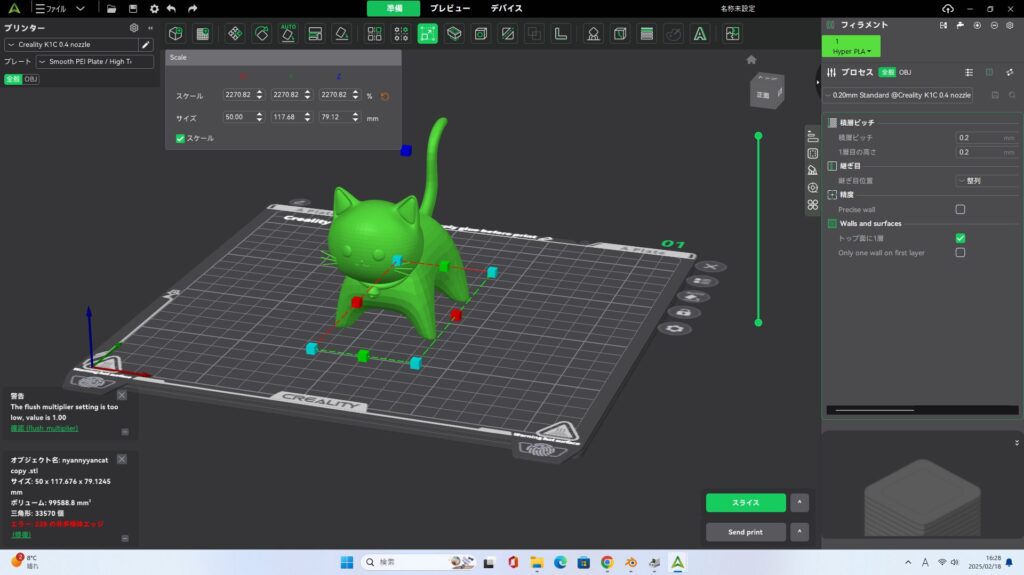Expand arrow beside the スライス button
Image resolution: width=1024 pixels, height=575 pixels.
coord(799,502)
